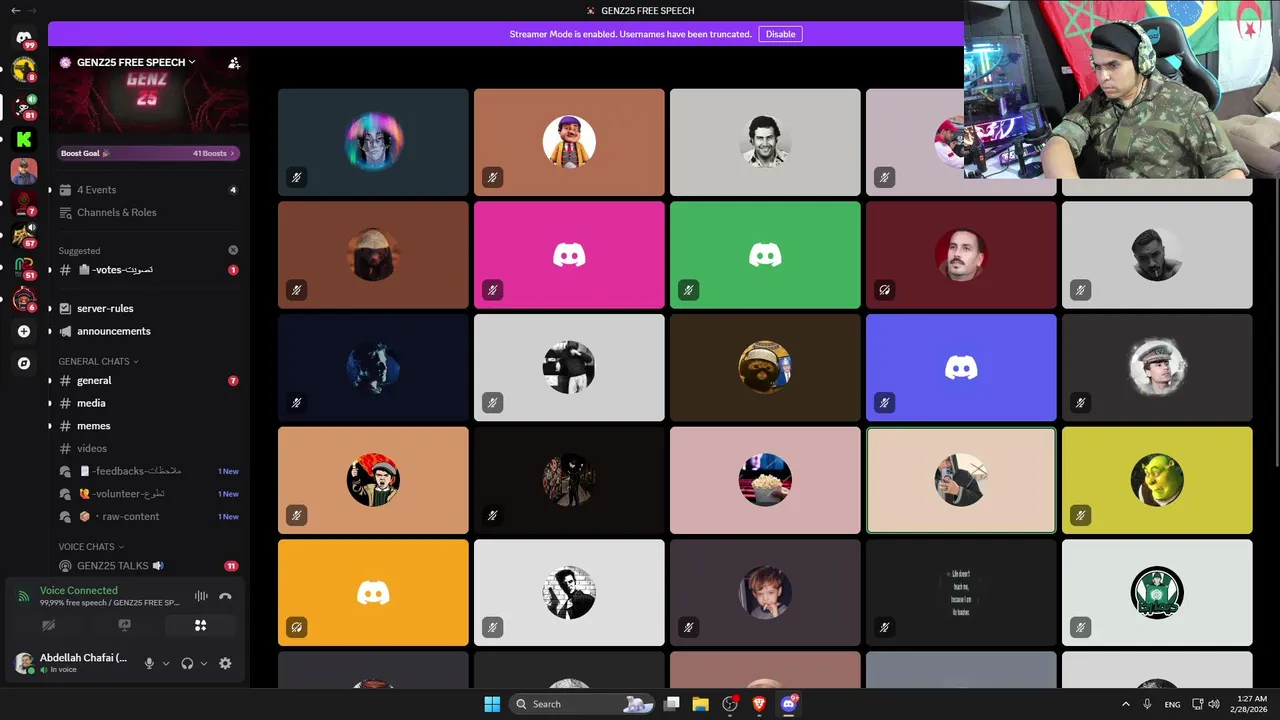The width and height of the screenshot is (1280, 720).
Task: Open the media text channel
Action: (x=148, y=403)
